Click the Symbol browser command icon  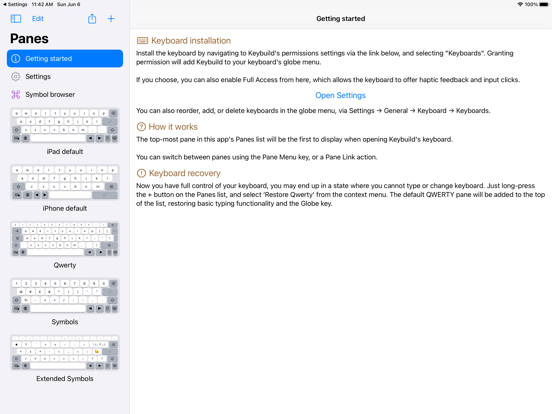pyautogui.click(x=15, y=94)
